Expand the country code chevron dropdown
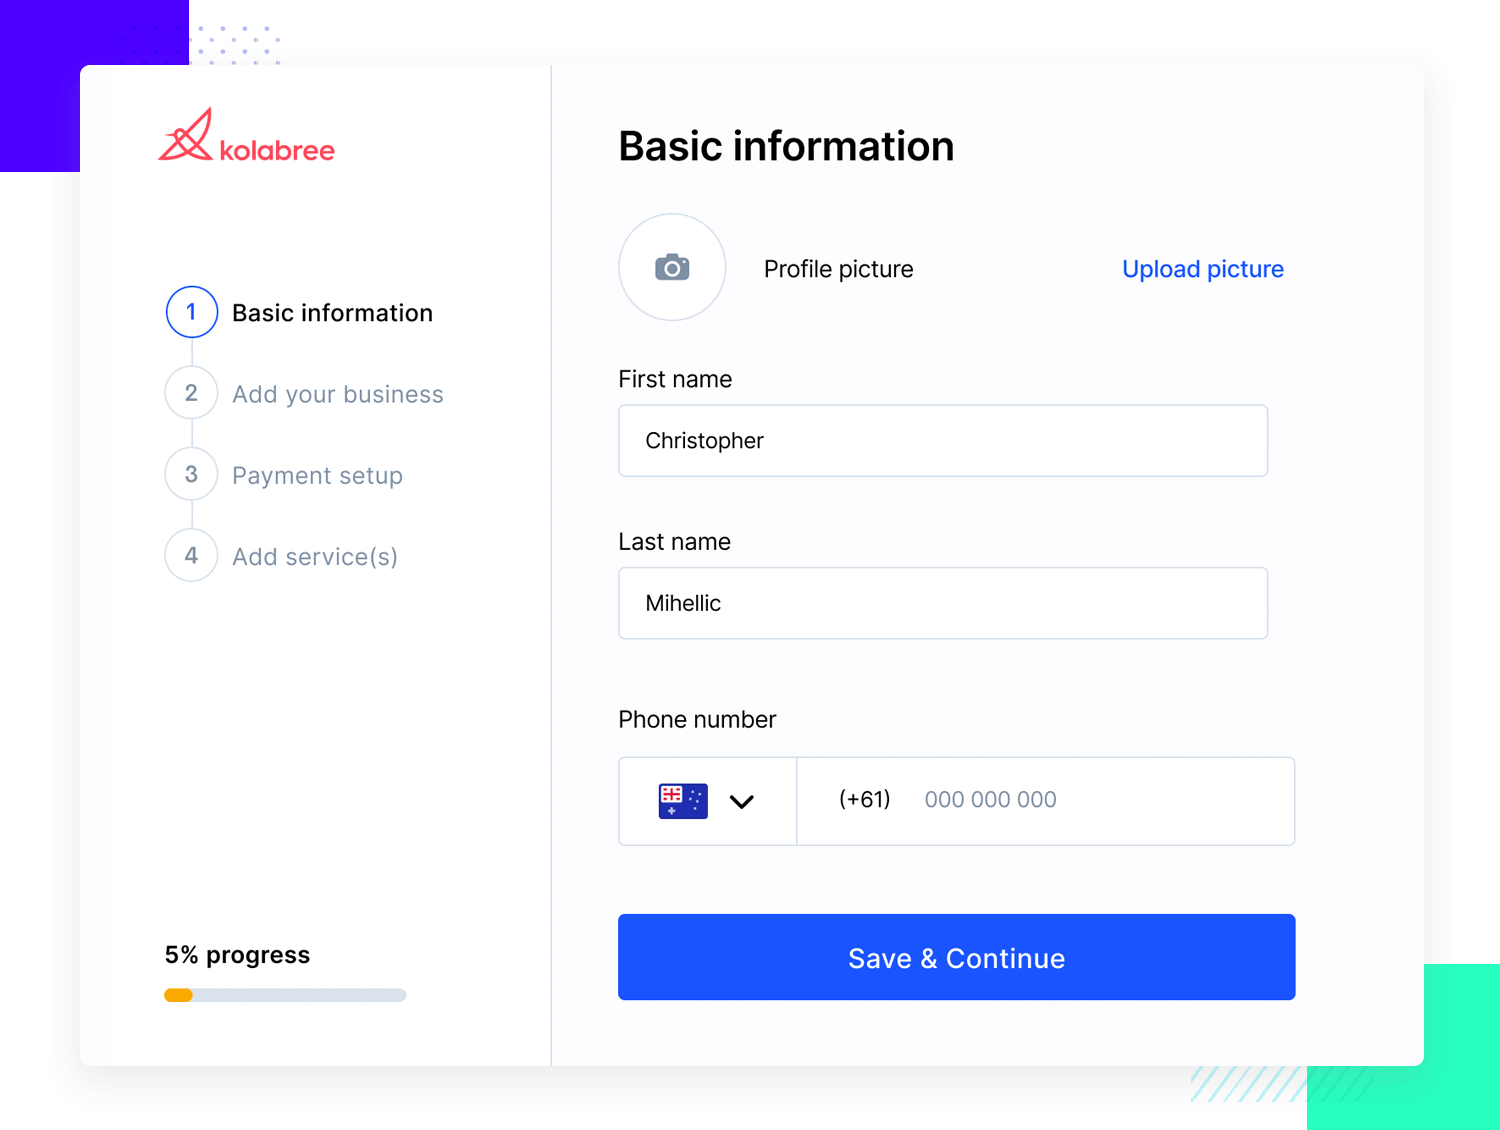Screen dimensions: 1500x1130 tap(741, 802)
